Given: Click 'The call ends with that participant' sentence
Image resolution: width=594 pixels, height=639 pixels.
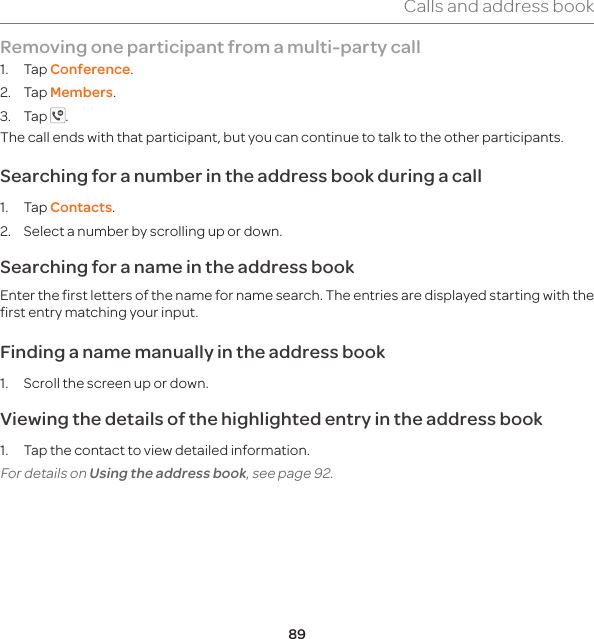Looking at the screenshot, I should tap(282, 138).
